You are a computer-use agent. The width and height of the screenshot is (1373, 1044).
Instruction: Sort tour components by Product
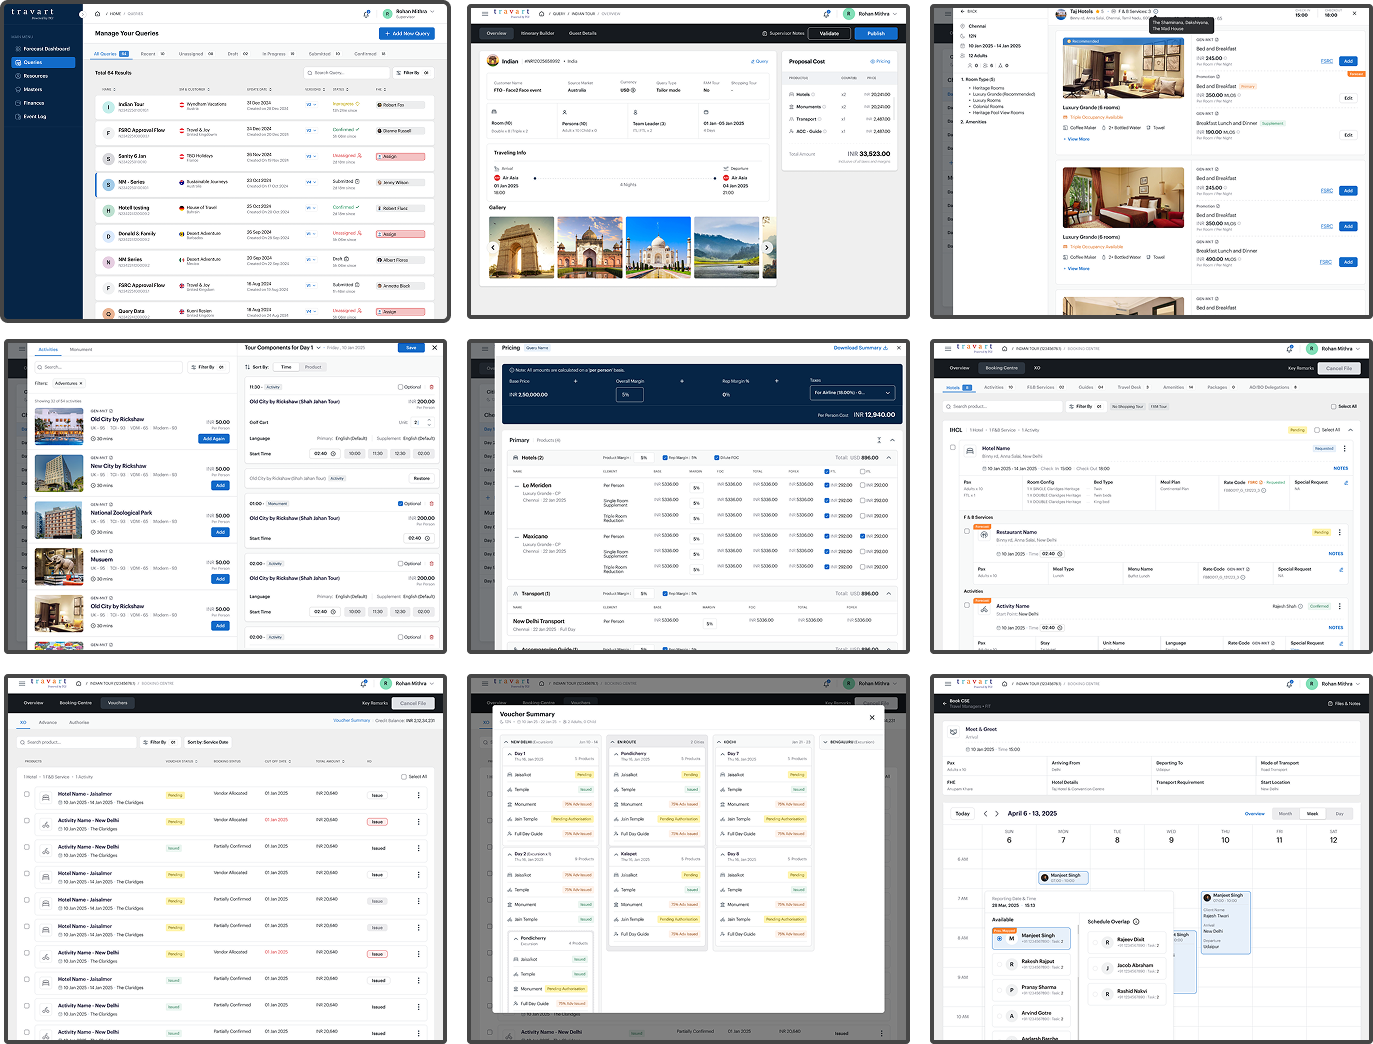313,367
